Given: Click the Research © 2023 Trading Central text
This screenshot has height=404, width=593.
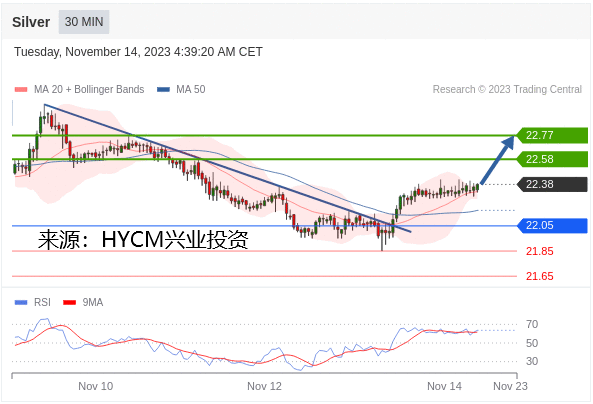Looking at the screenshot, I should coord(507,89).
